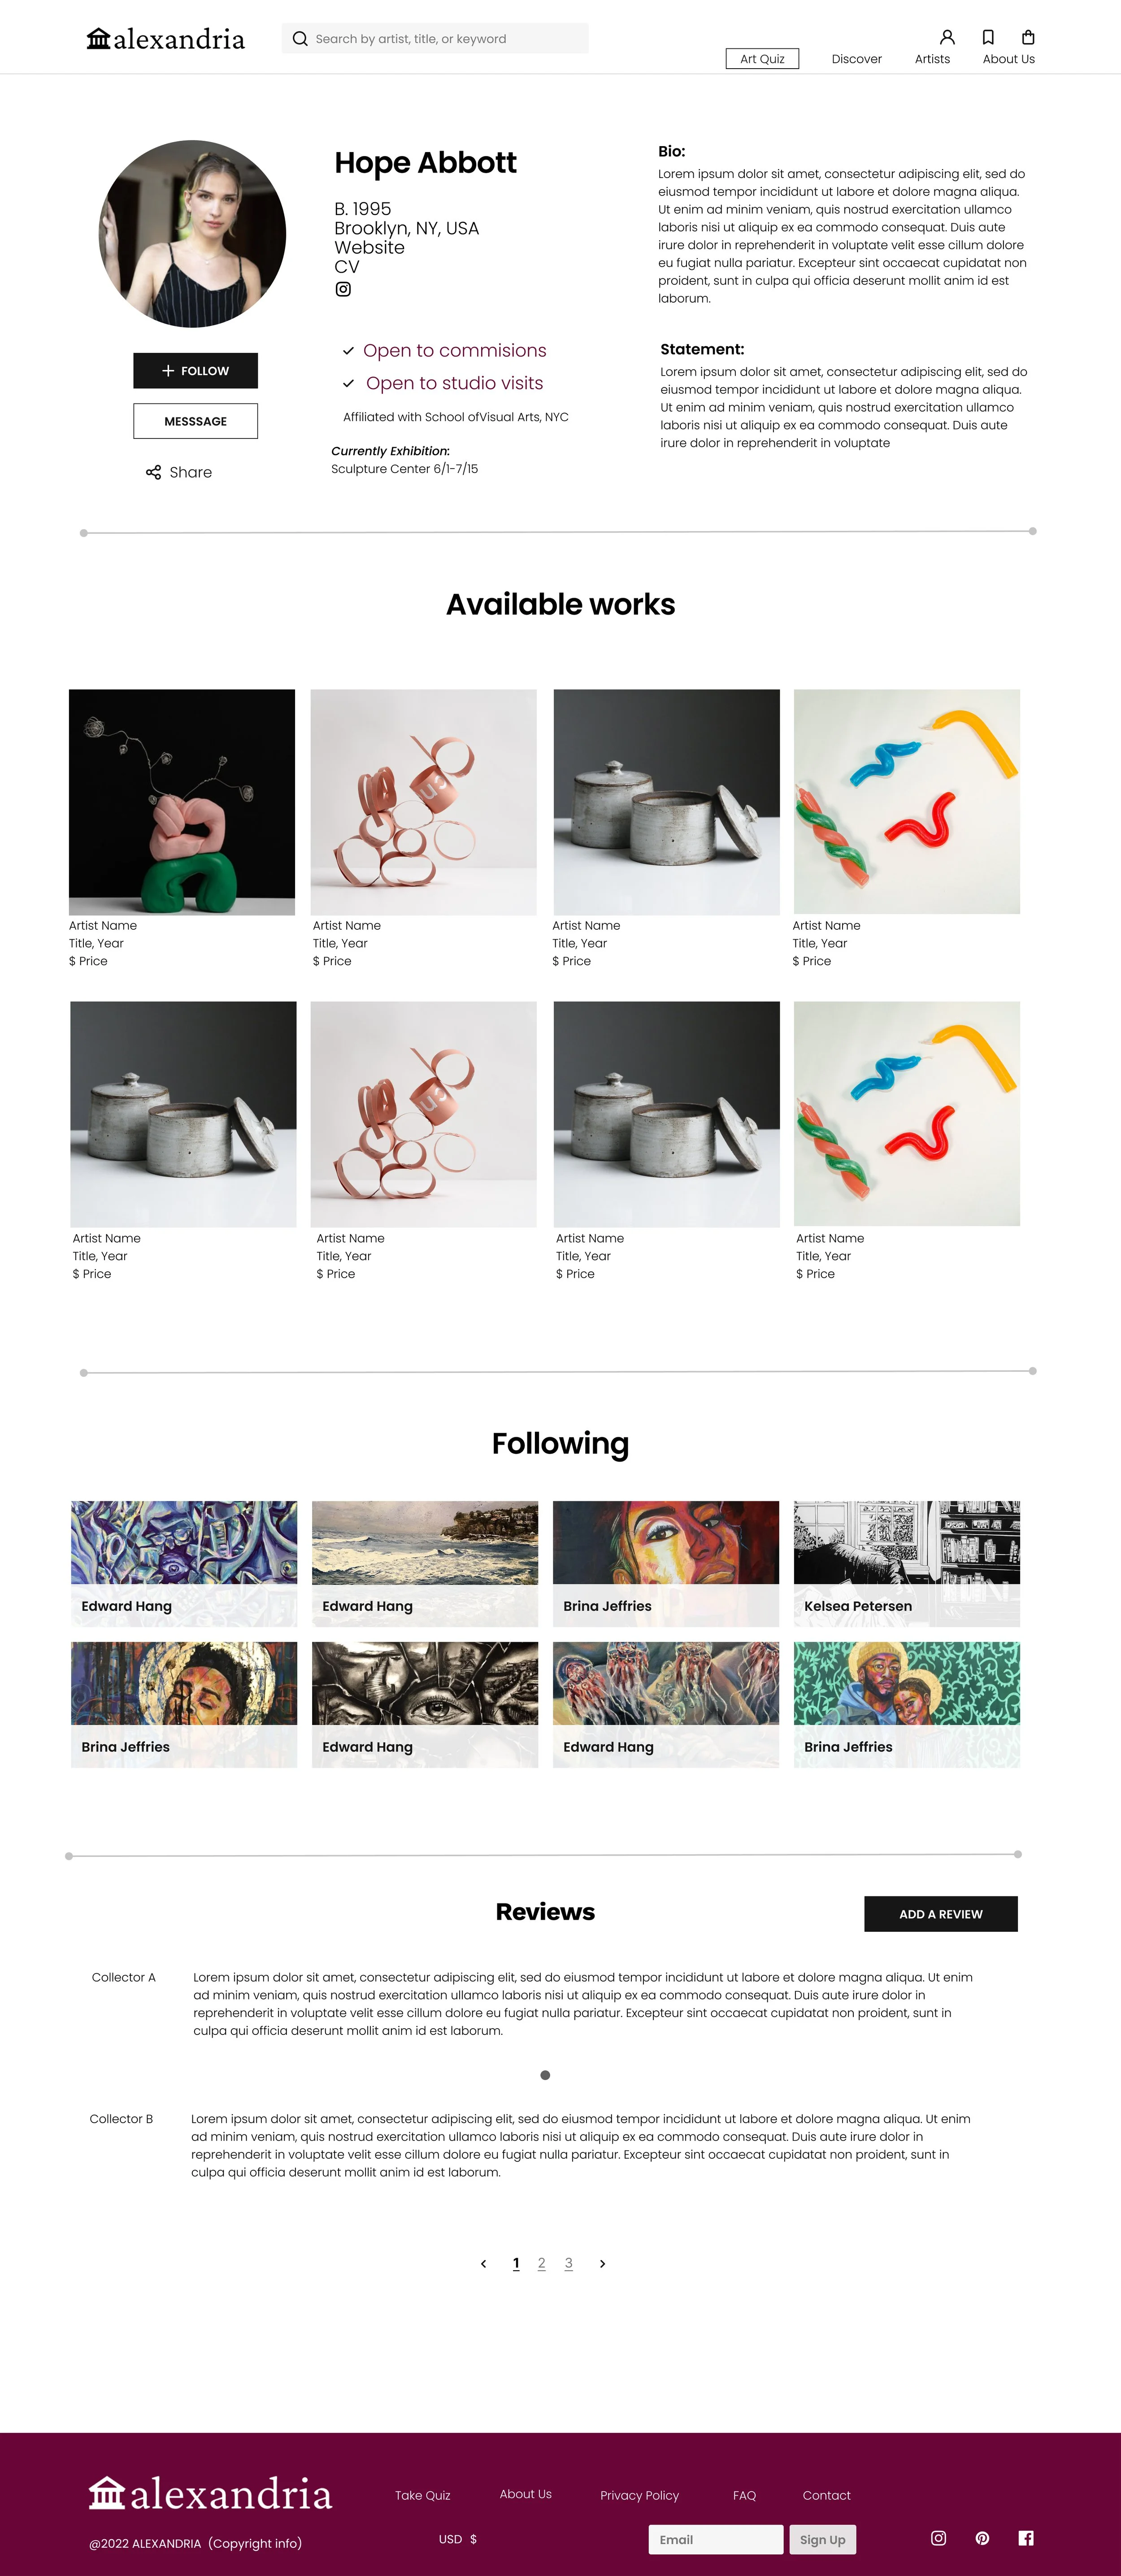Open the Kelsea Petersen following thumbnail
This screenshot has width=1121, height=2576.
click(x=907, y=1563)
